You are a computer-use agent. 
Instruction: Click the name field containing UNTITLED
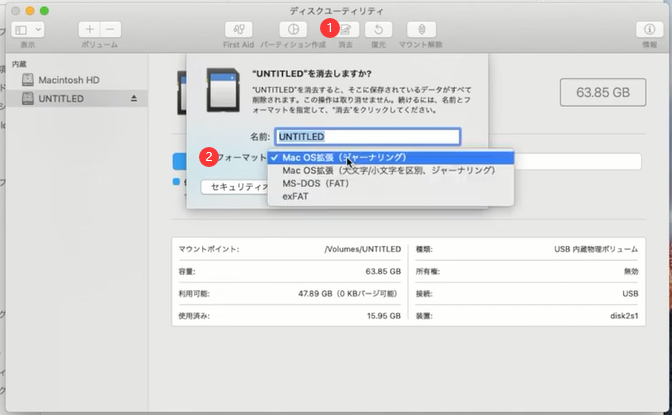coord(368,137)
